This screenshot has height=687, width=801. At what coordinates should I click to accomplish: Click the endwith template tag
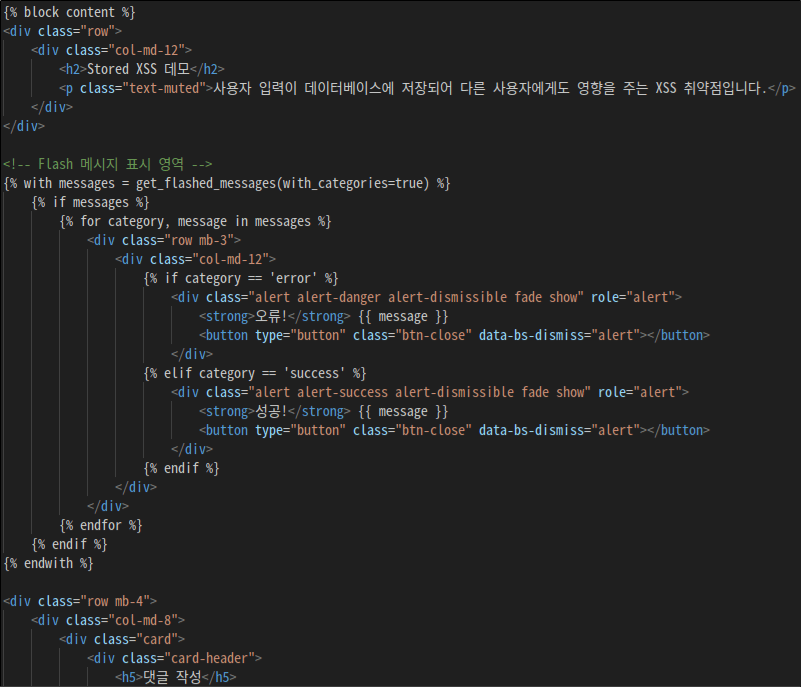(x=48, y=563)
